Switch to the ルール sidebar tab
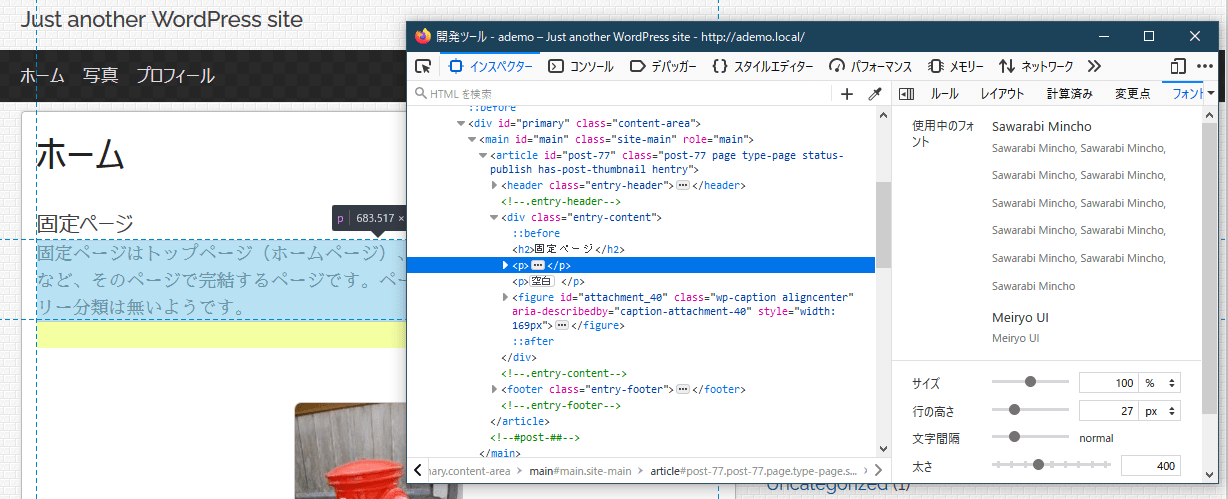The image size is (1228, 499). click(x=944, y=94)
